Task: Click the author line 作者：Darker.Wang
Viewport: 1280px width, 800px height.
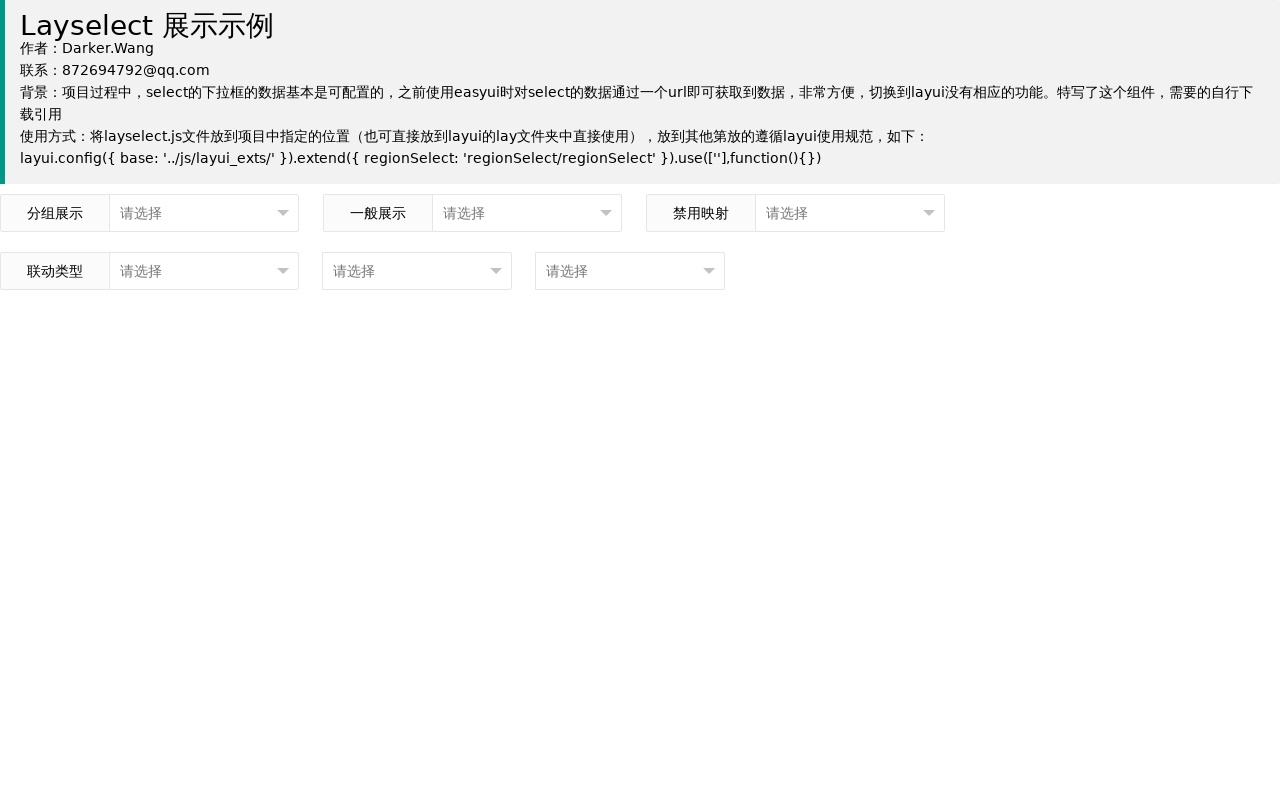Action: point(87,48)
